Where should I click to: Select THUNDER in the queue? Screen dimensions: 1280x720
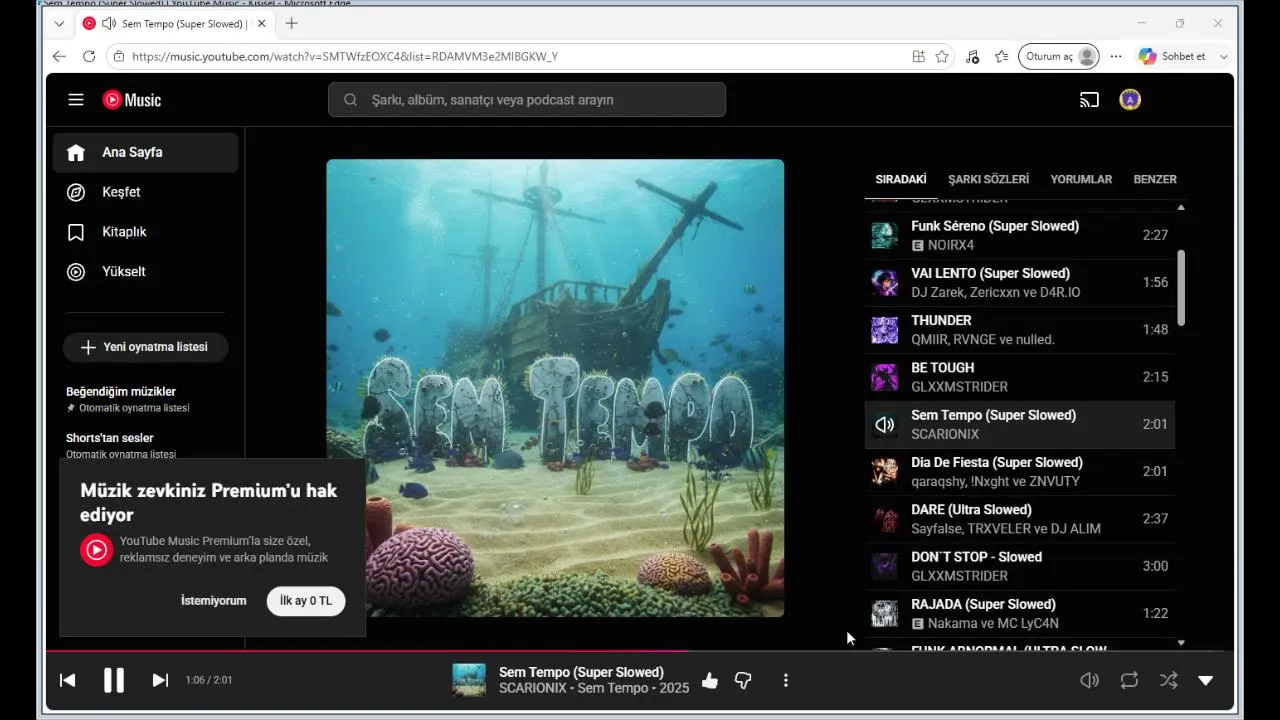(x=1019, y=330)
